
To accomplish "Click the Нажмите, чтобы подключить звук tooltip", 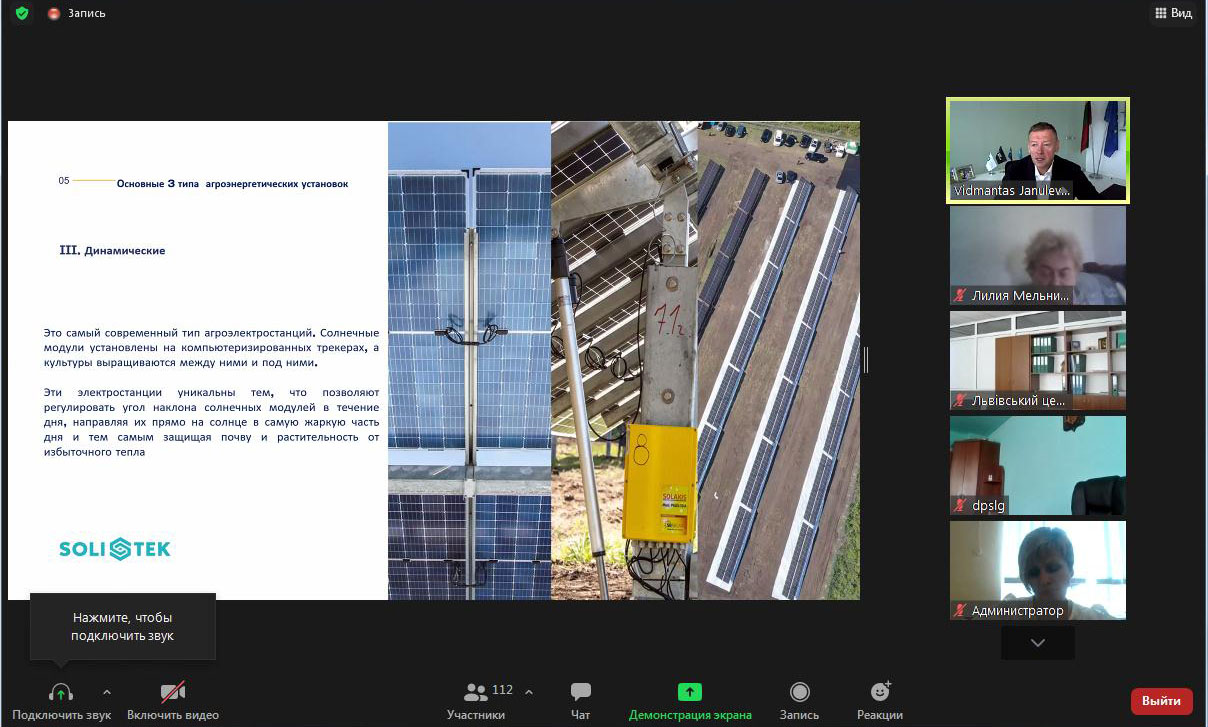I will (x=122, y=627).
